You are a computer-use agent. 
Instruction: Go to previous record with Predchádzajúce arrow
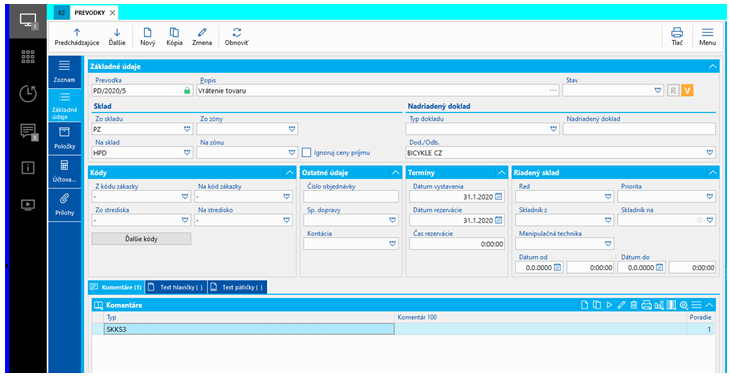(77, 37)
